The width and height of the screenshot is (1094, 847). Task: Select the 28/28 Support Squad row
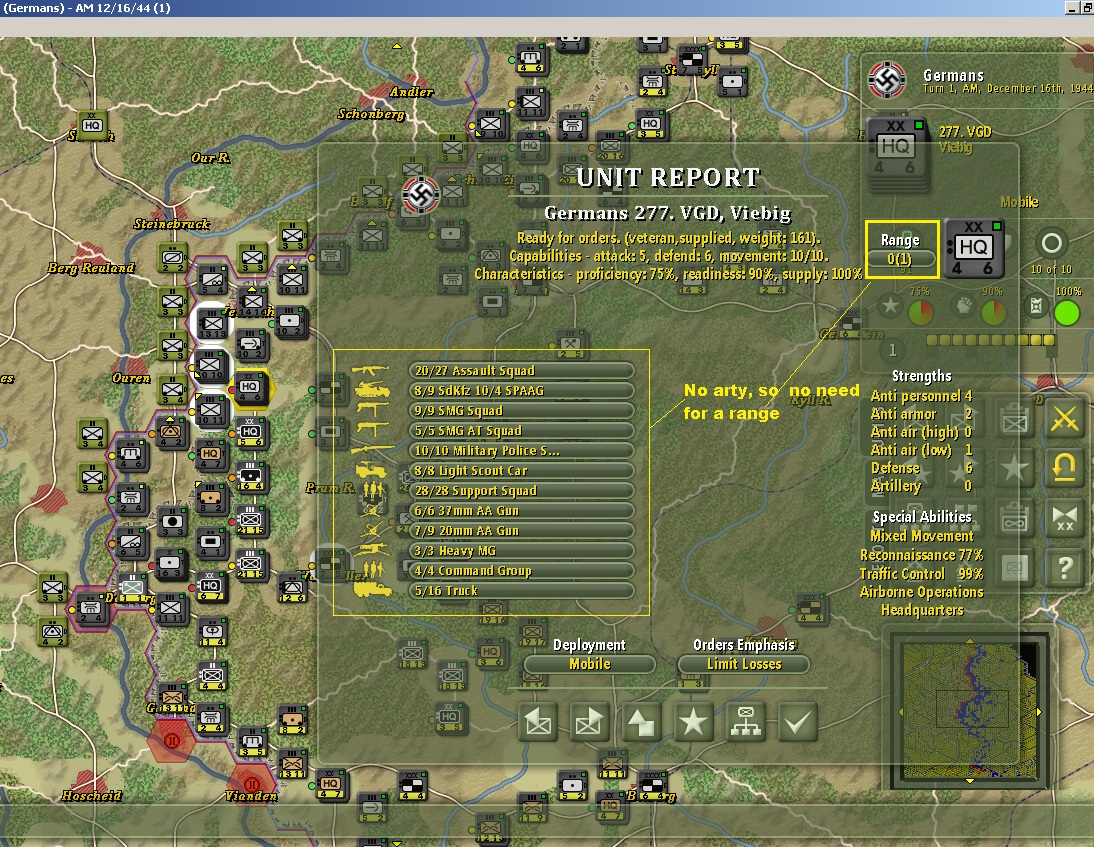coord(521,490)
